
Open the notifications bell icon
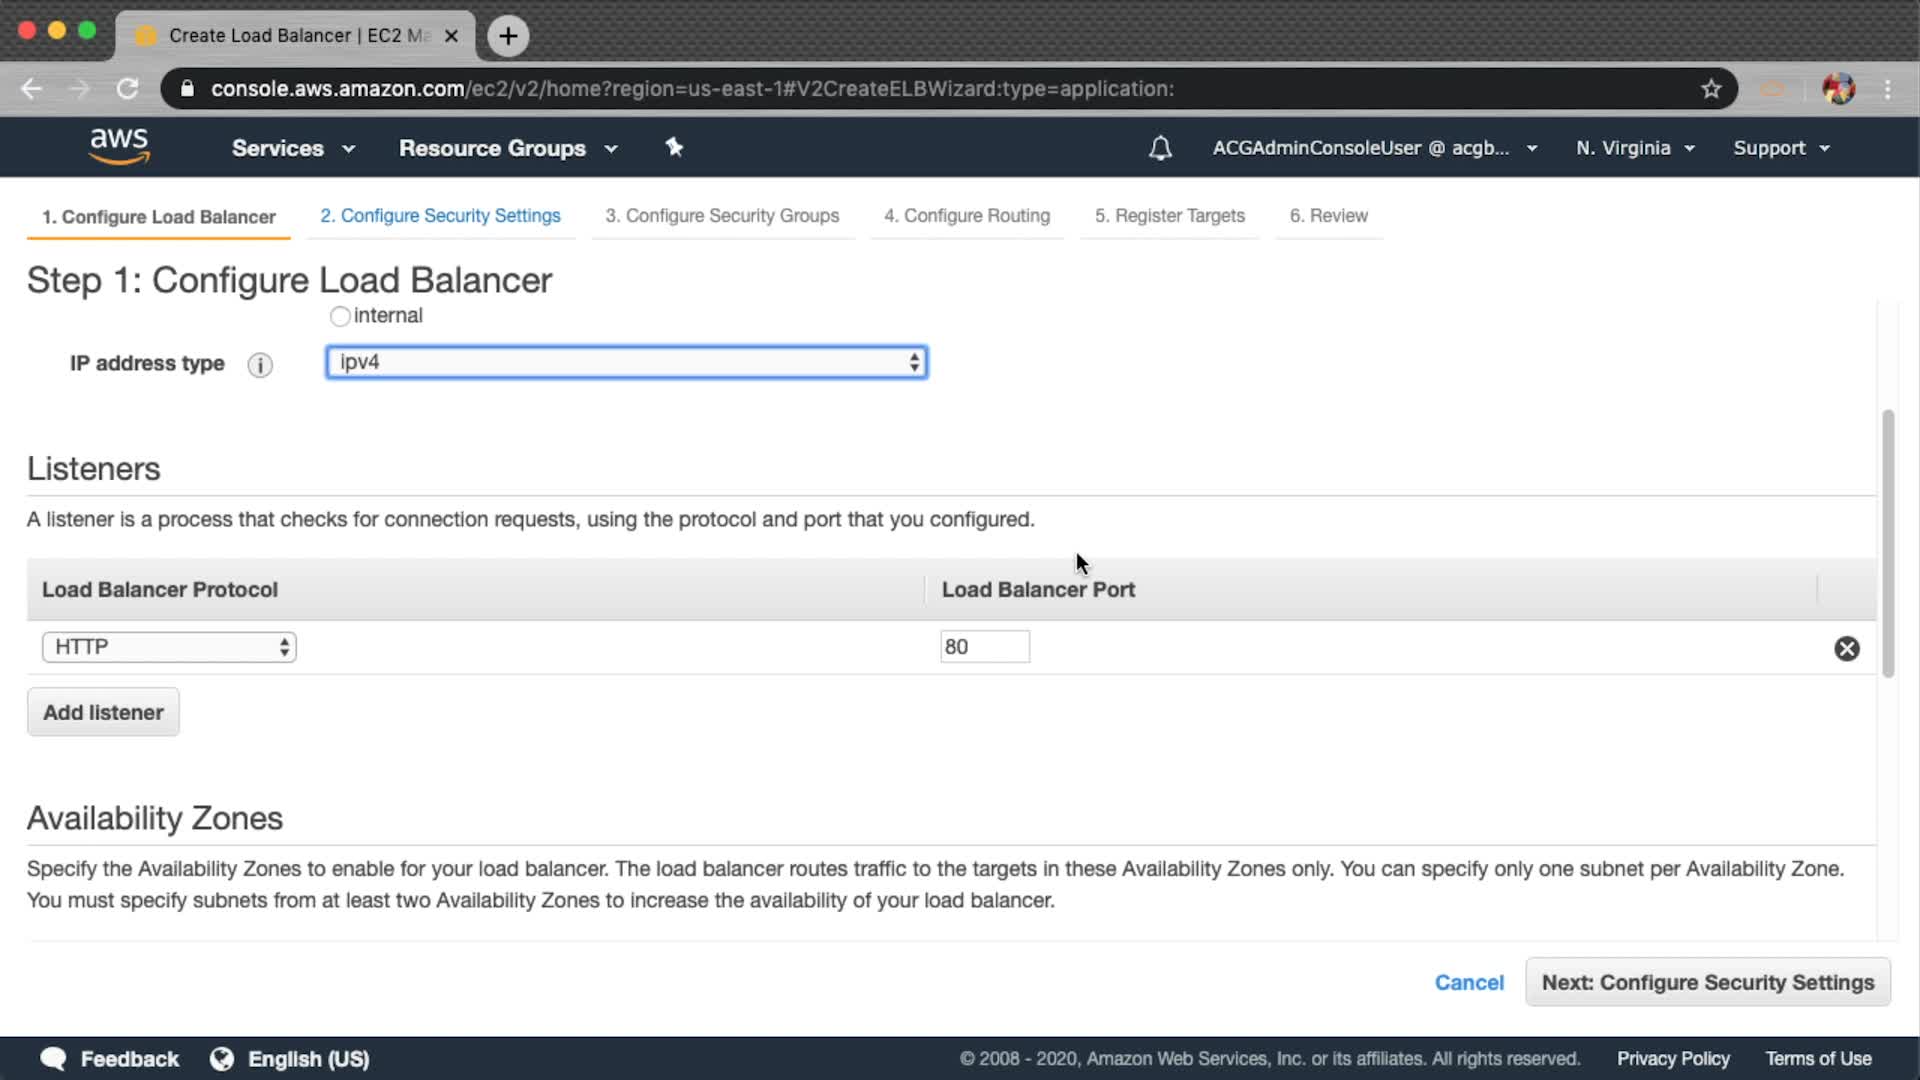1160,149
